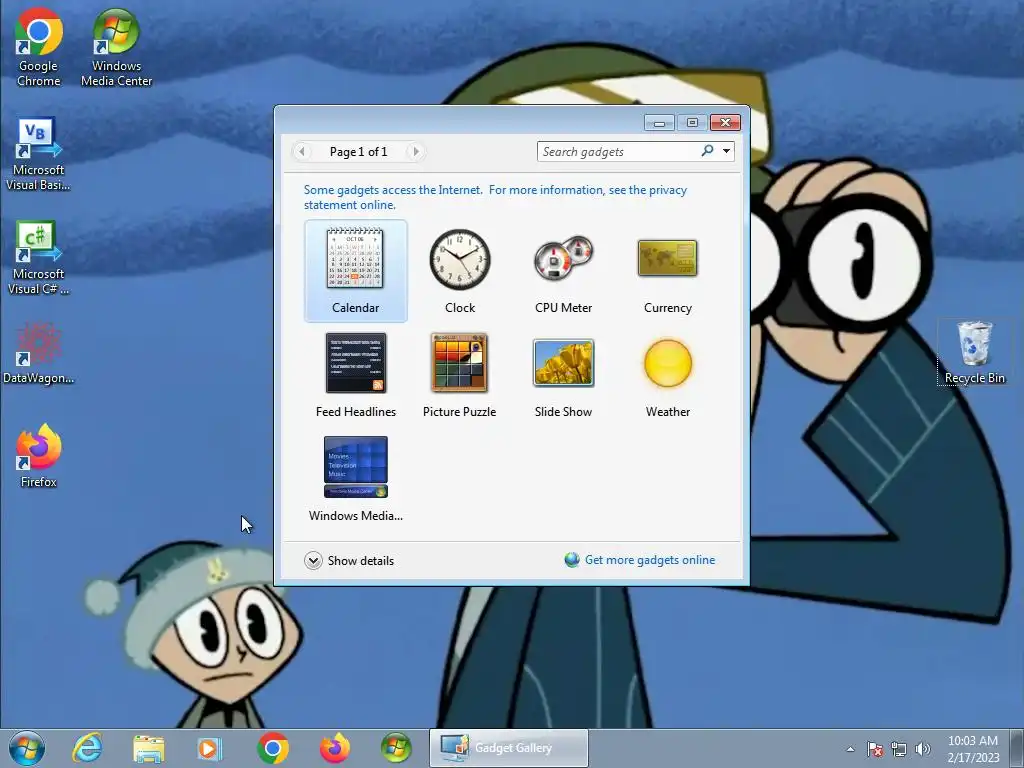Pick the CPU Meter gadget

563,270
